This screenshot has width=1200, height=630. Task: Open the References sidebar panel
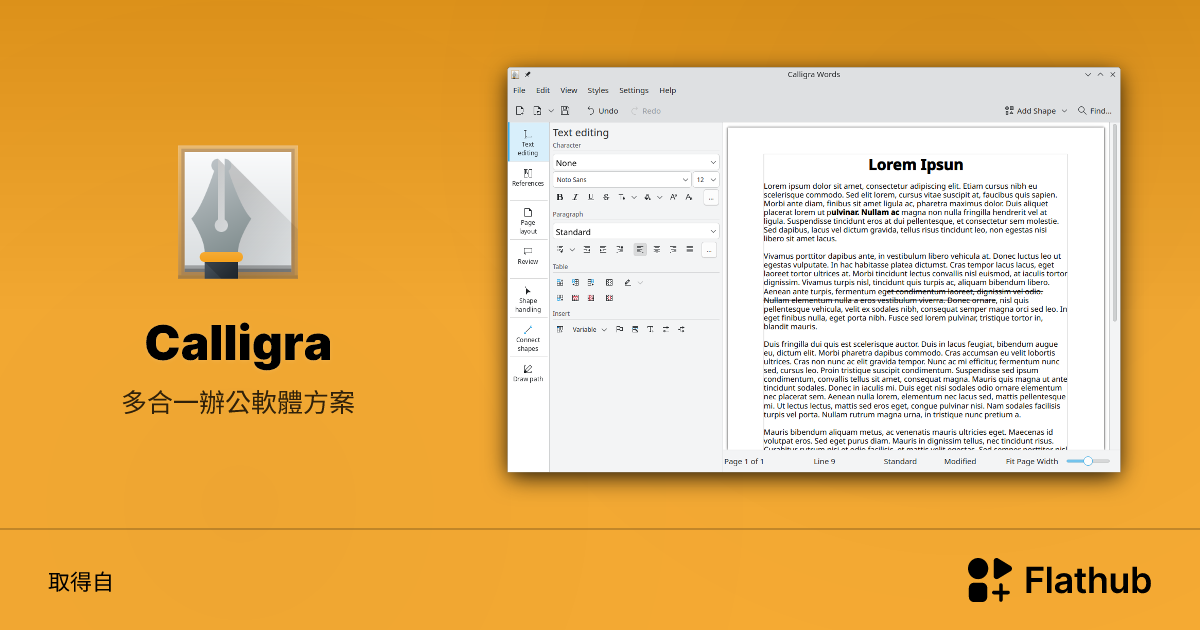pos(527,175)
